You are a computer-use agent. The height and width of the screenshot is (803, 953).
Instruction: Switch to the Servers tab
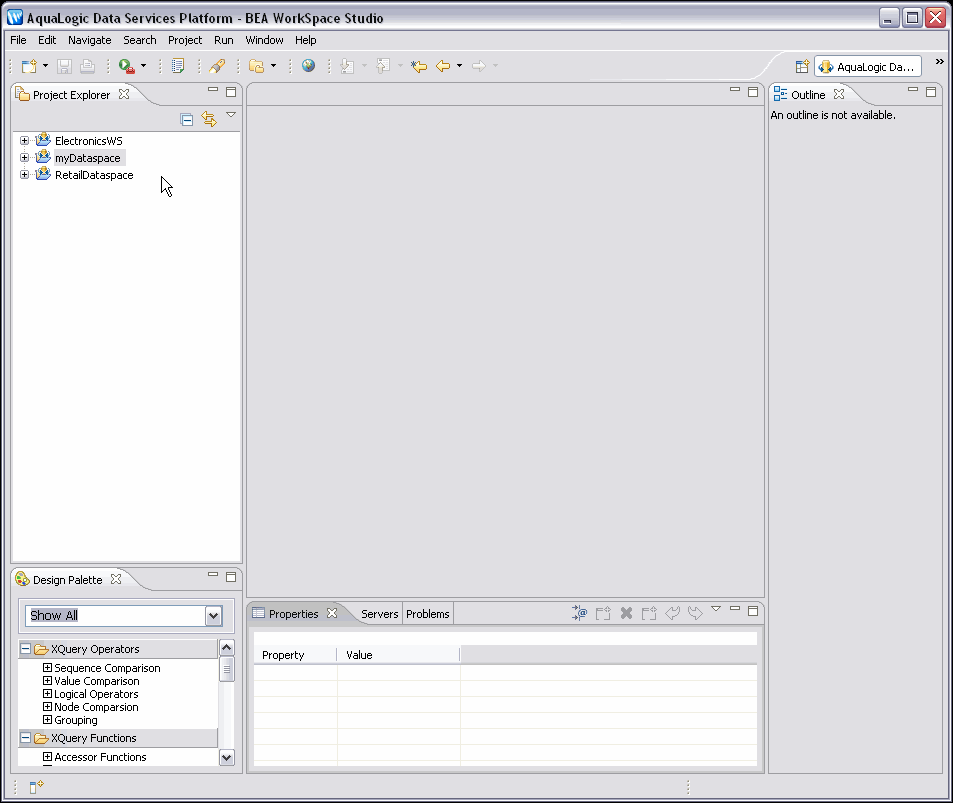point(380,614)
